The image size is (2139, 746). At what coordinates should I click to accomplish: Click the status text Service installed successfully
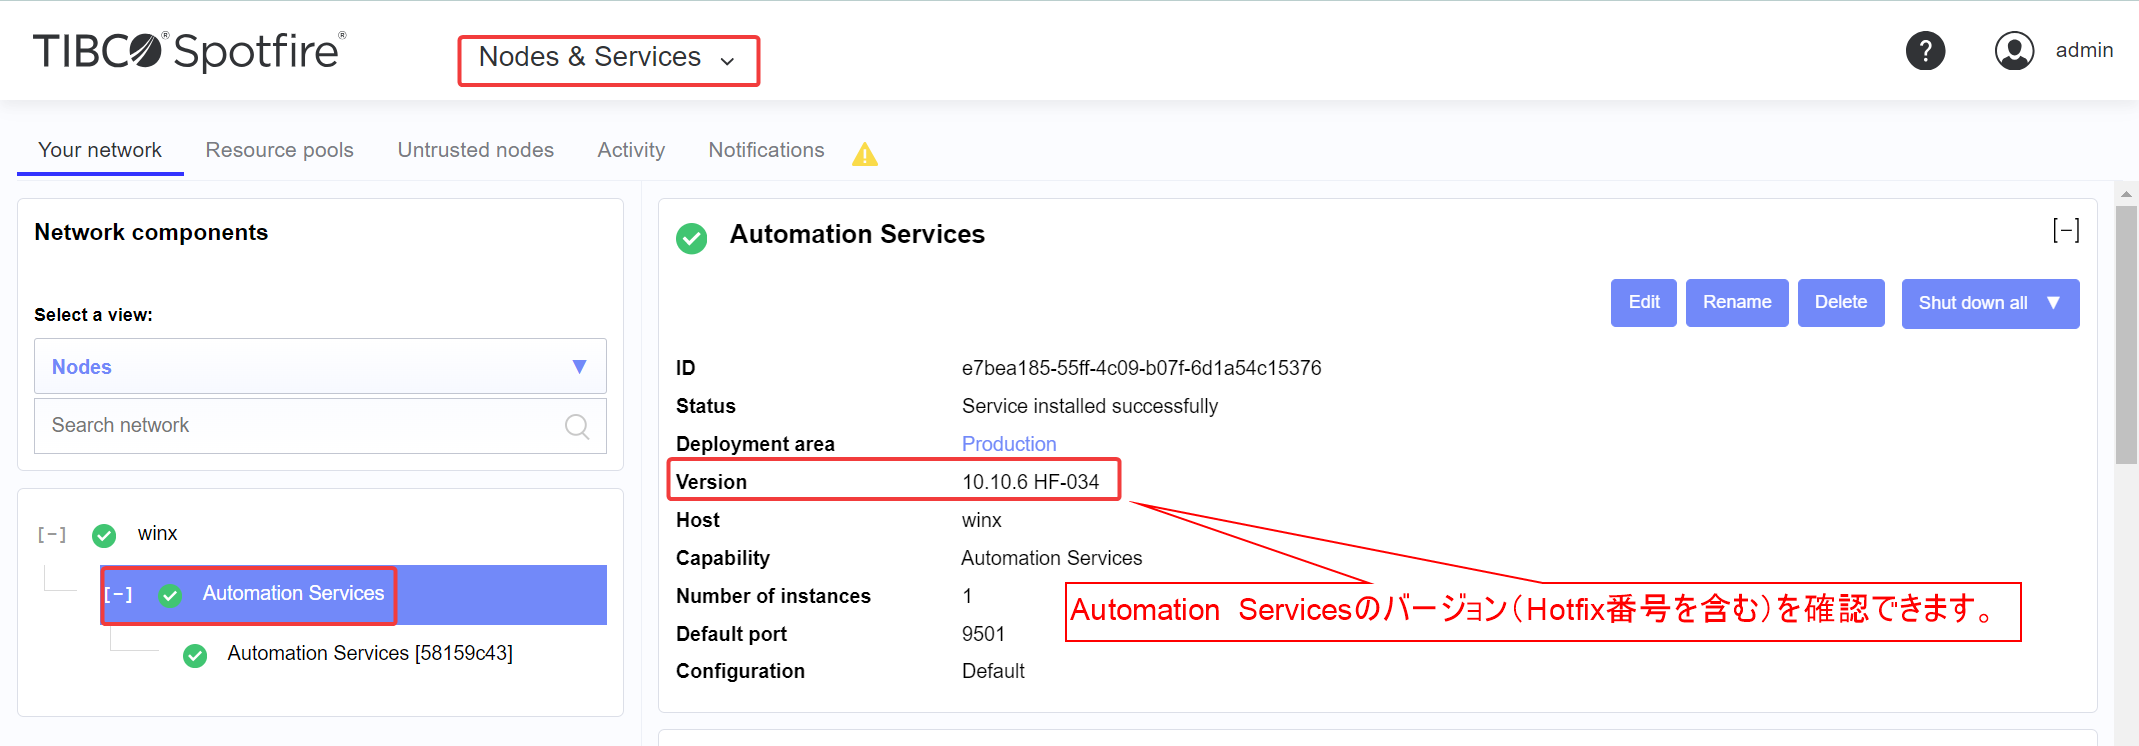pyautogui.click(x=1089, y=406)
